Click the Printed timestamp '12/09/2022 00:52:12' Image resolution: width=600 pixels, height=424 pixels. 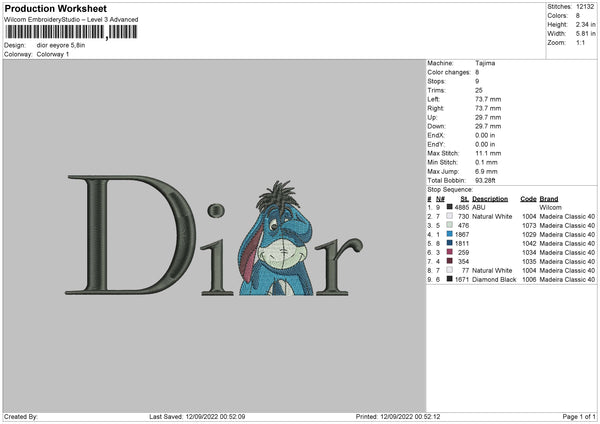410,417
